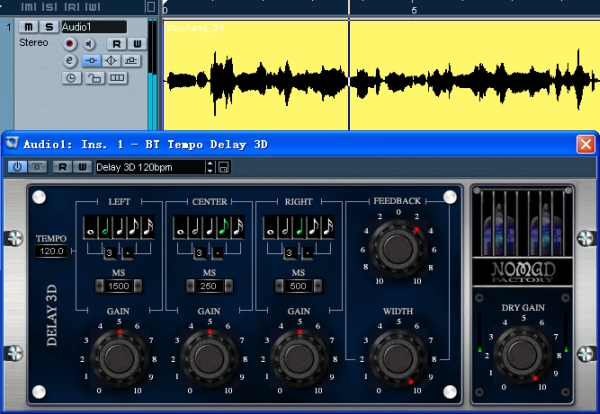Open channel edit settings (e) button
The height and width of the screenshot is (414, 600).
click(70, 61)
